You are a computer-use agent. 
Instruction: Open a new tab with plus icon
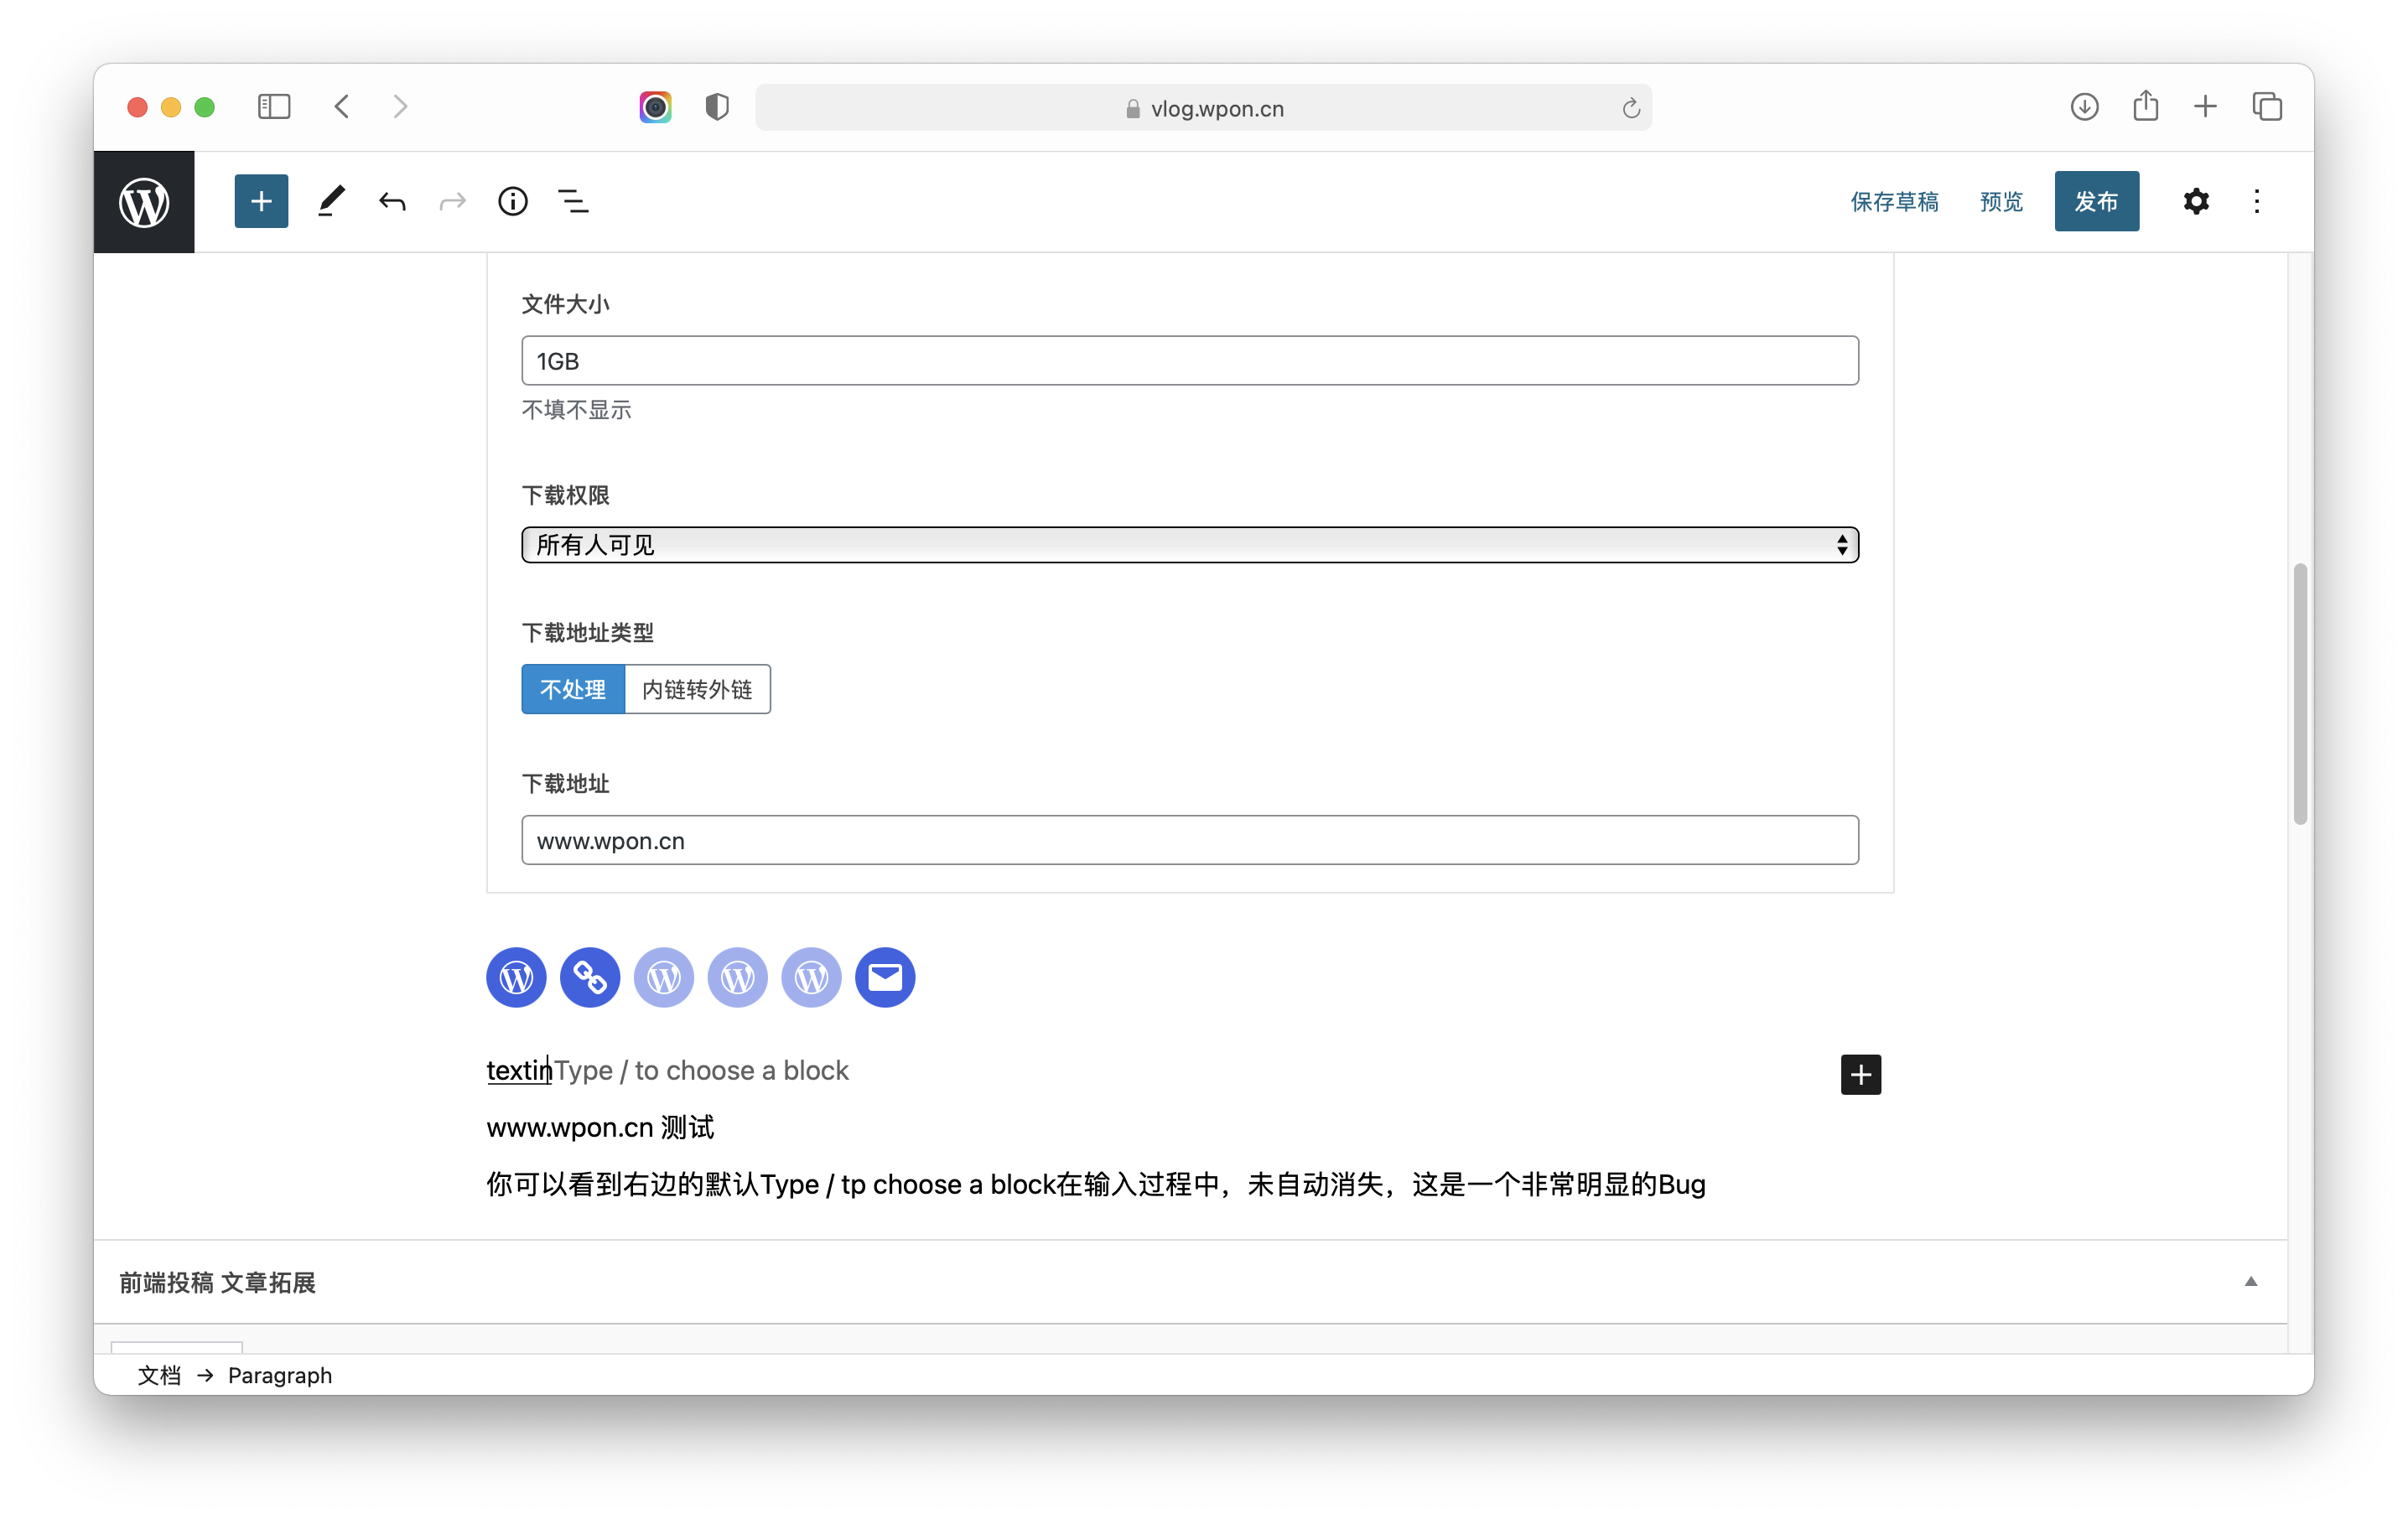pos(2205,106)
